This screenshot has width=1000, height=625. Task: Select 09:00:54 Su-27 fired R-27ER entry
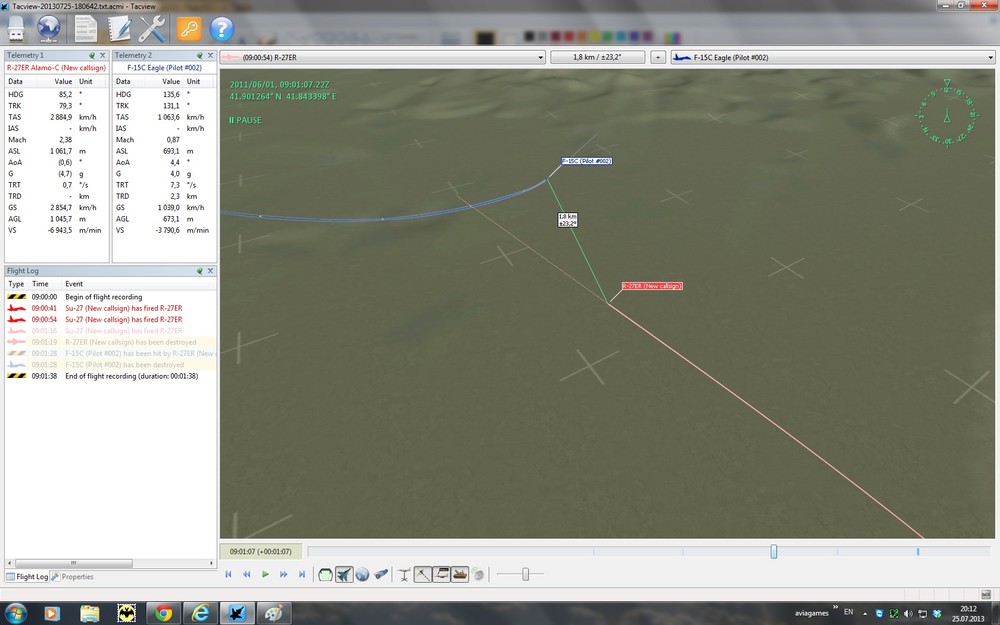[x=110, y=320]
